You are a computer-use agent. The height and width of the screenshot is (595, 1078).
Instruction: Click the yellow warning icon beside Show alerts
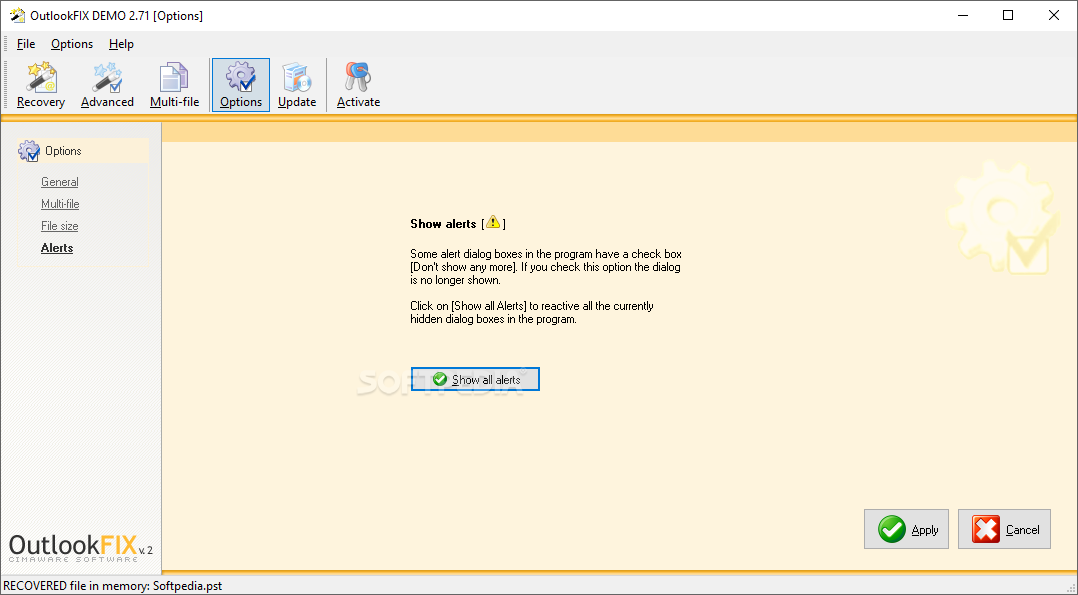point(493,222)
